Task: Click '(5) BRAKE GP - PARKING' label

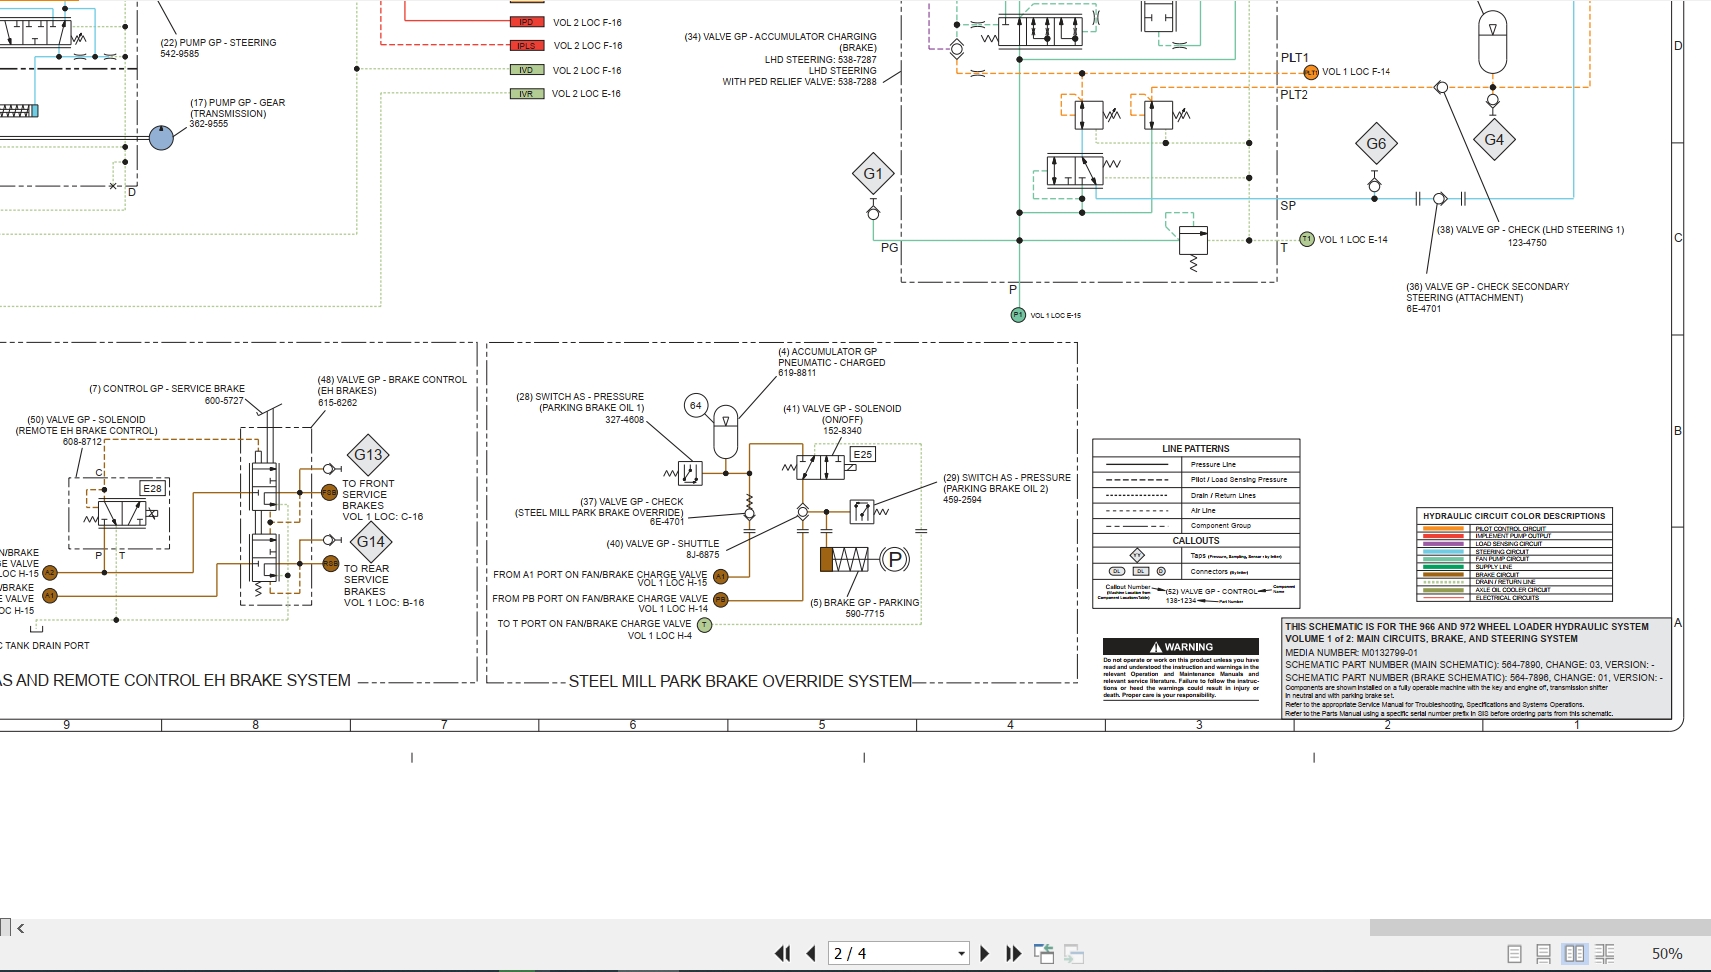Action: (x=864, y=603)
